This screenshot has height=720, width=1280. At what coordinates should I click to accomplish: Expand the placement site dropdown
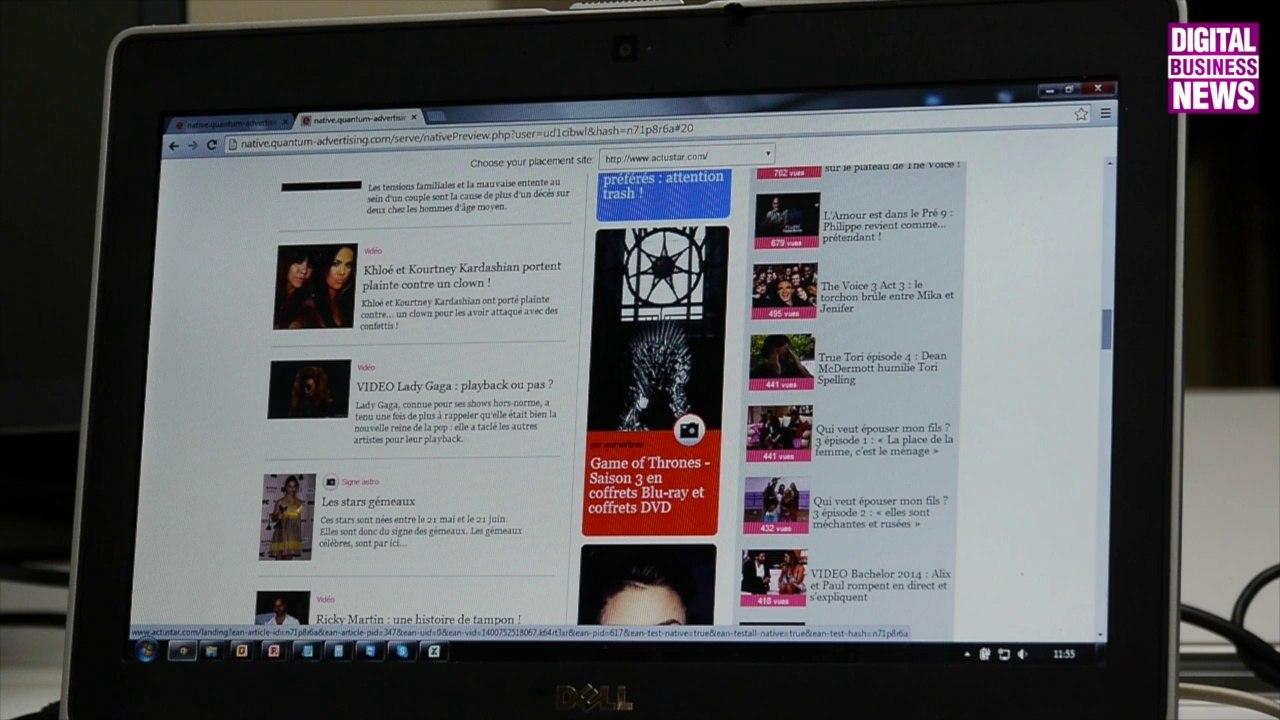pyautogui.click(x=768, y=154)
